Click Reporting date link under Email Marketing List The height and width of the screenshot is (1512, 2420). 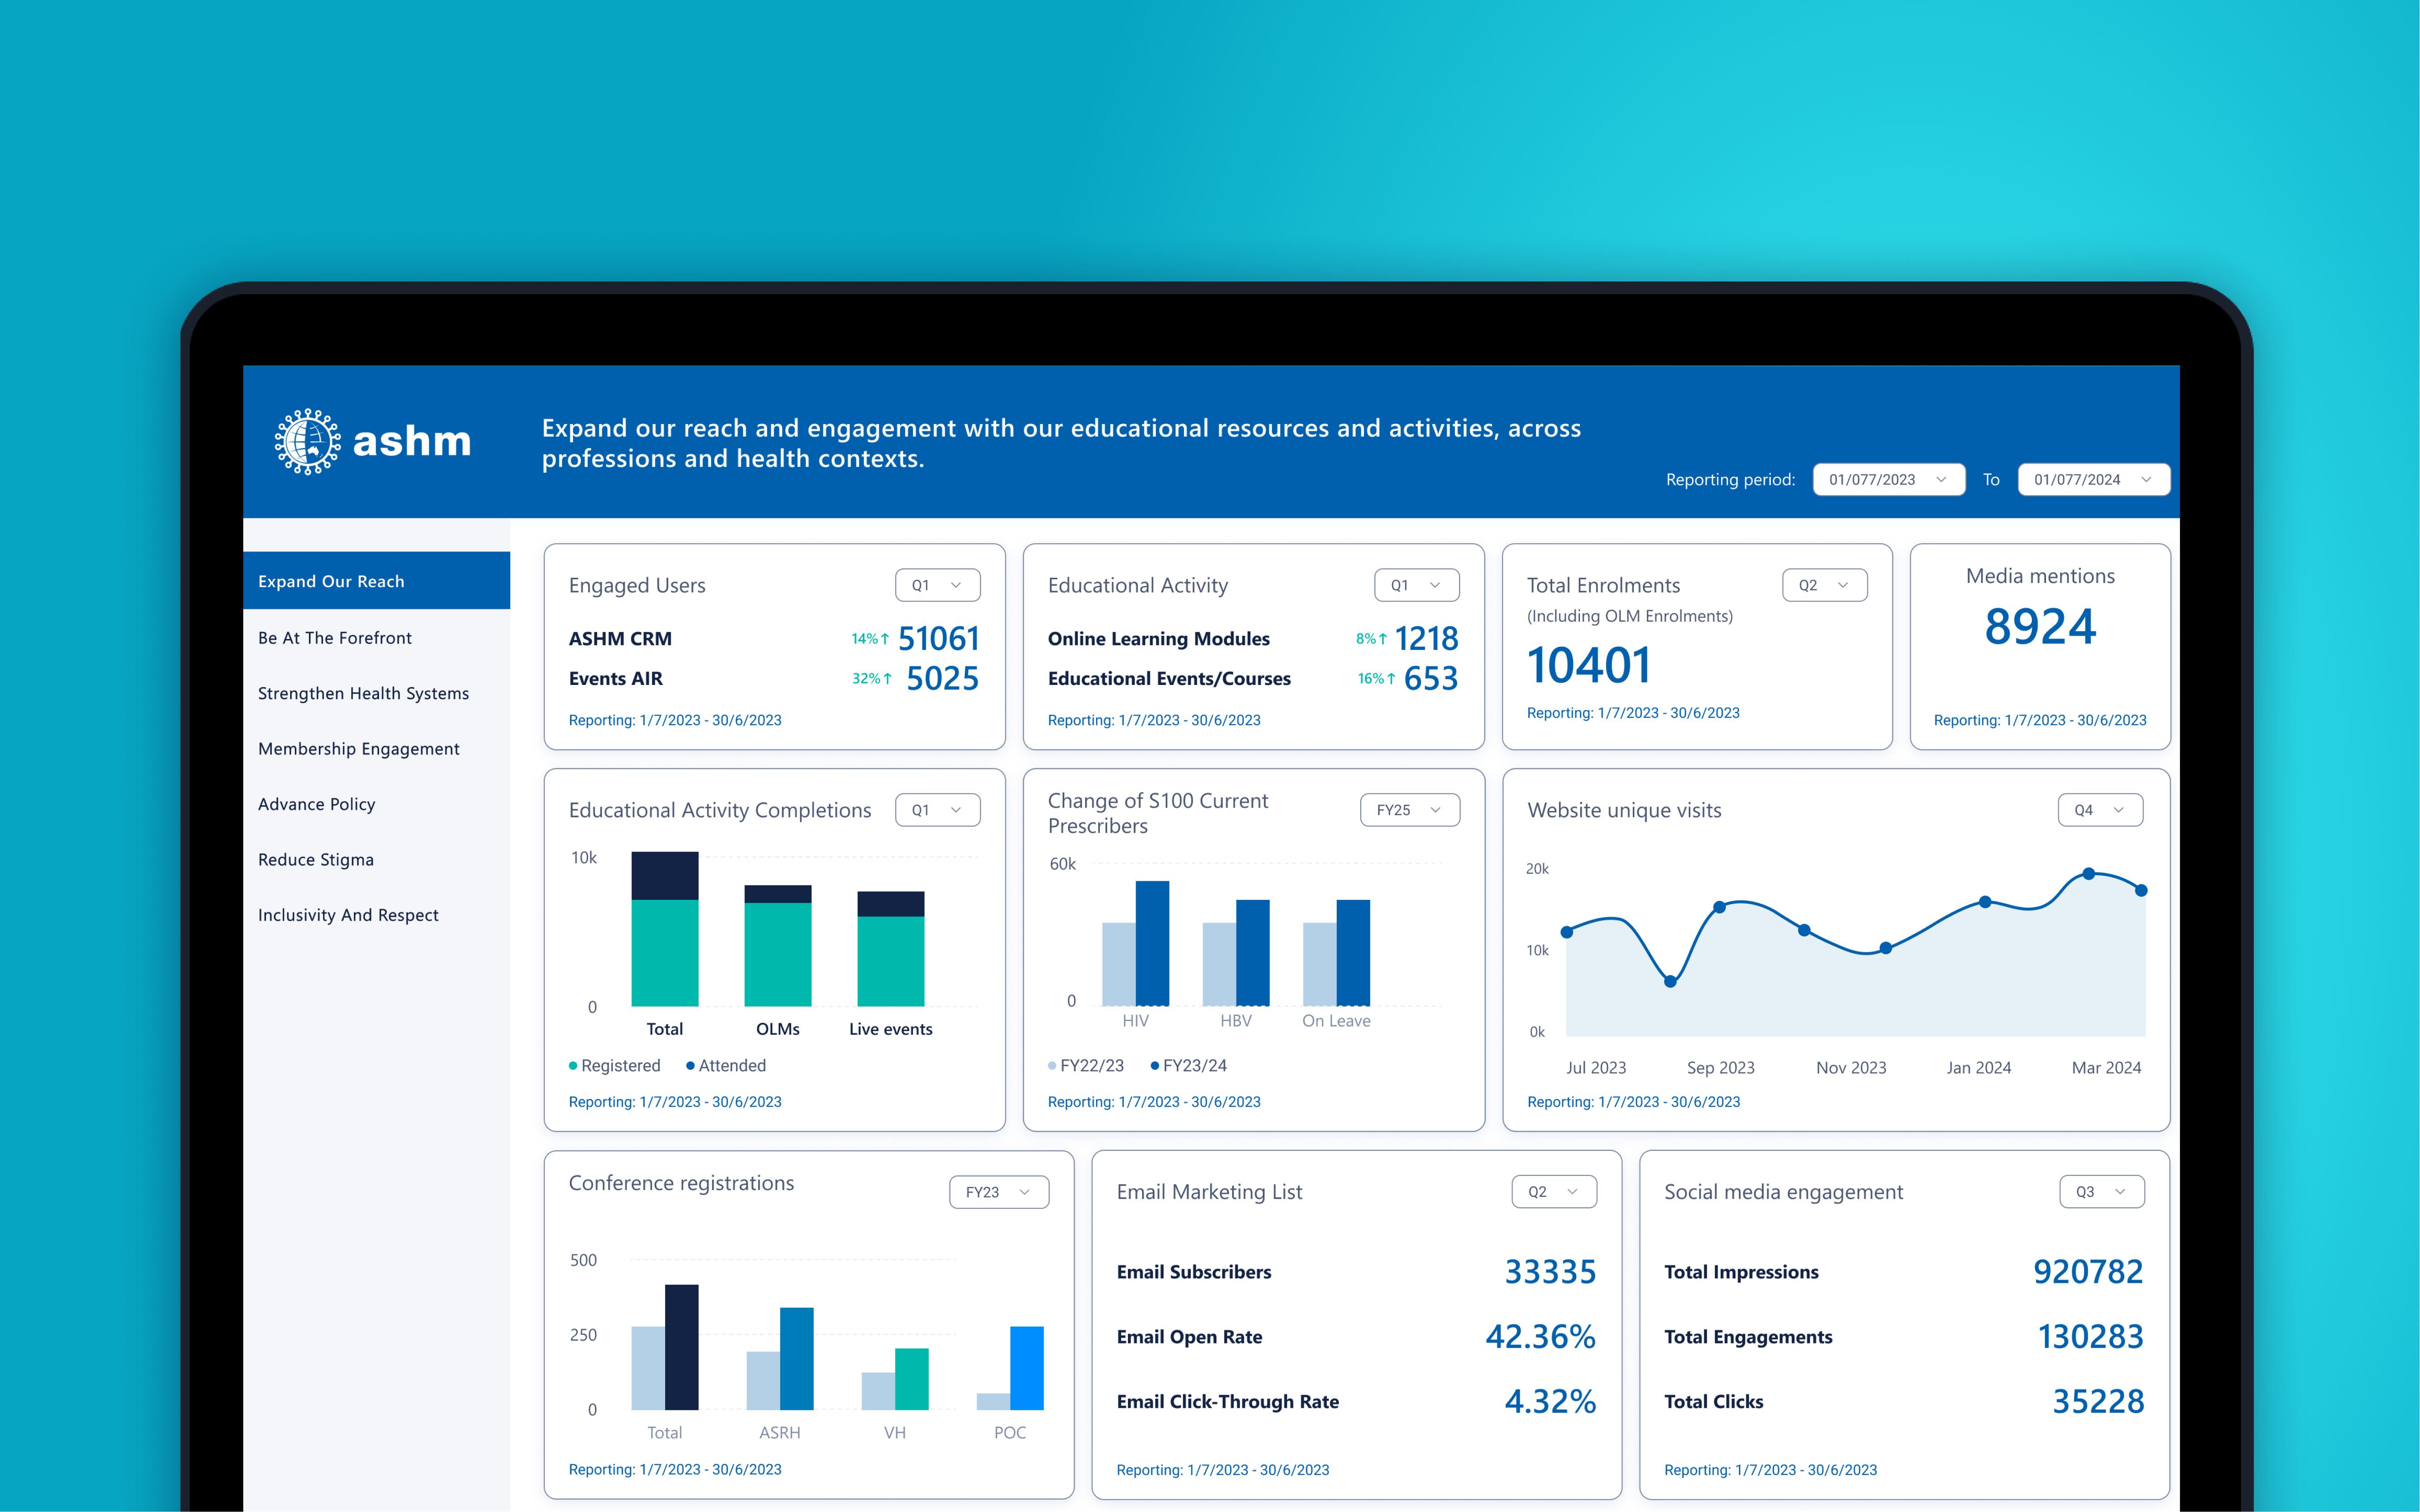(1223, 1470)
